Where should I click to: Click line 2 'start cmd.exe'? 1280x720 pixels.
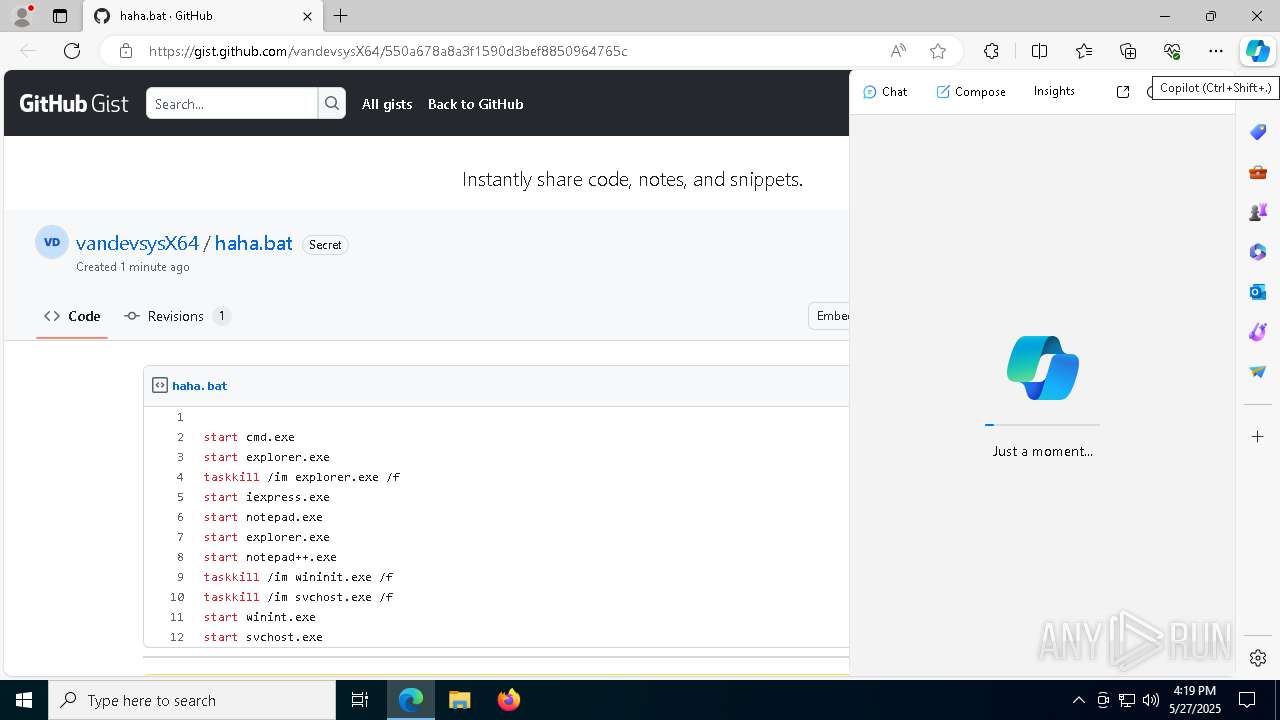click(x=249, y=437)
